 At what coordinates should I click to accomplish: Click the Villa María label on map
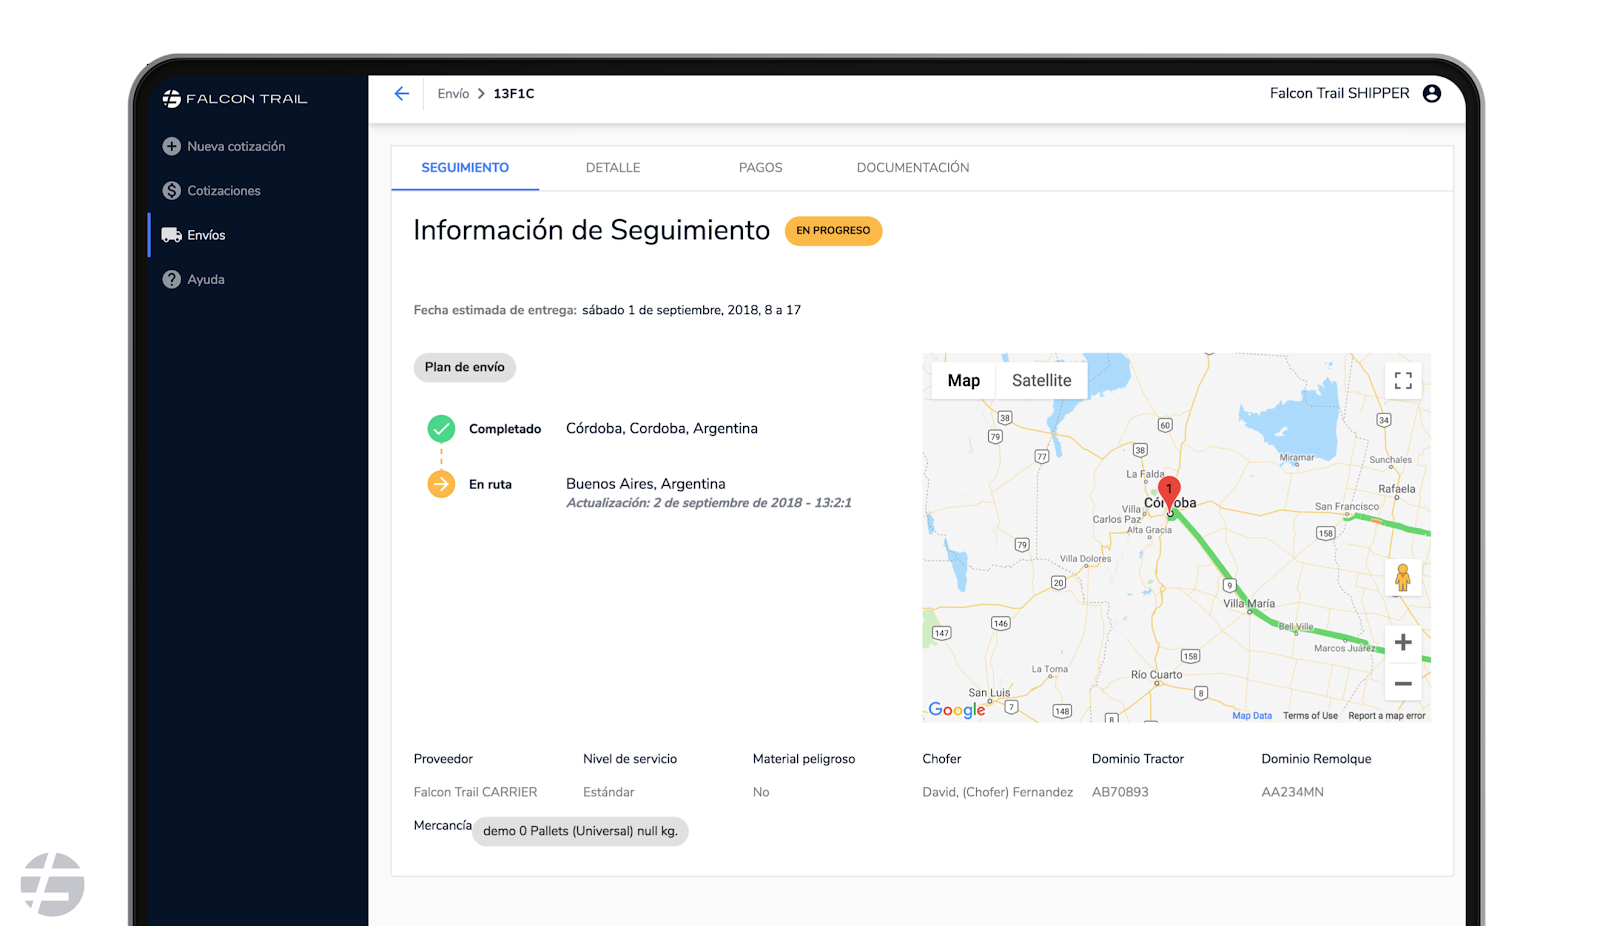tap(1249, 604)
